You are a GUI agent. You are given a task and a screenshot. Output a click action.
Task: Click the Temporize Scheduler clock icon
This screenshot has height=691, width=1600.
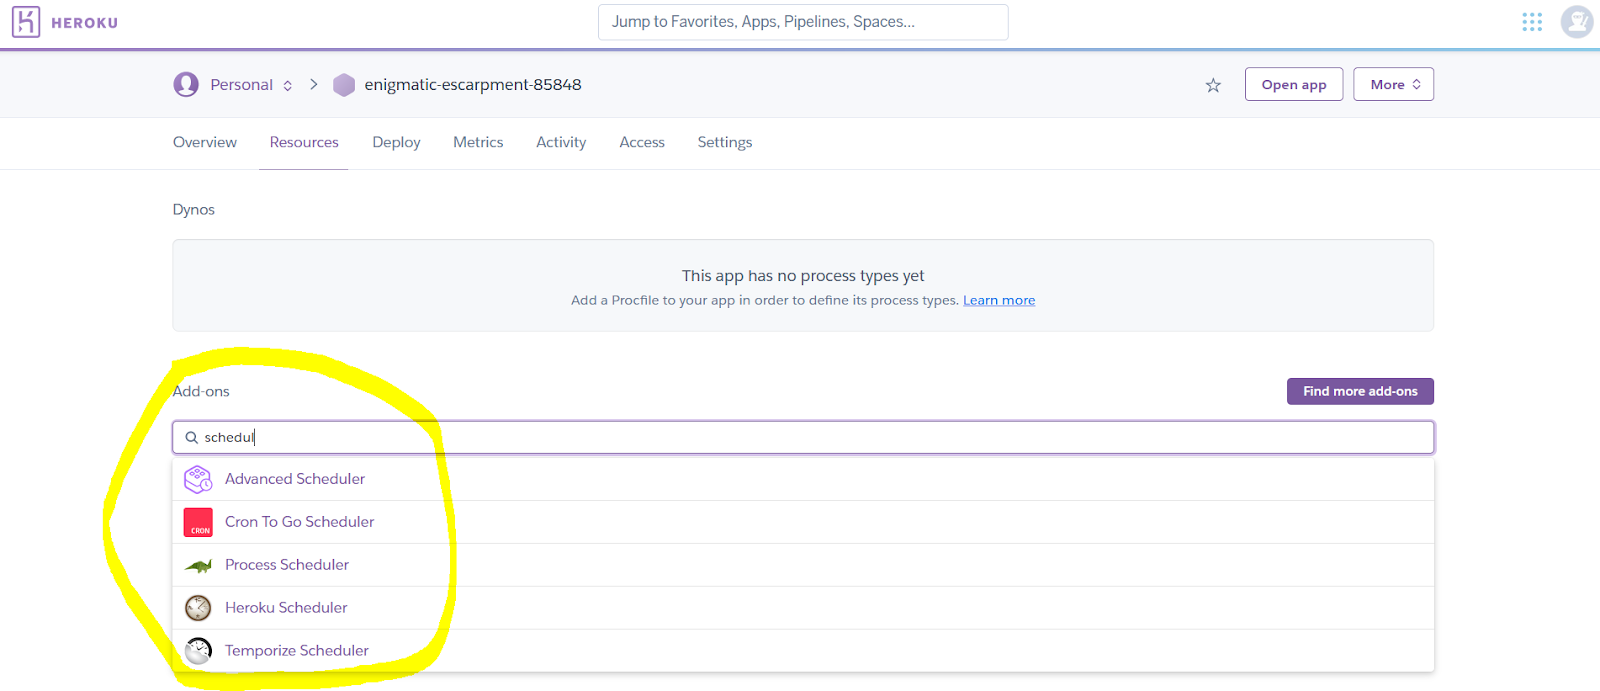point(198,651)
